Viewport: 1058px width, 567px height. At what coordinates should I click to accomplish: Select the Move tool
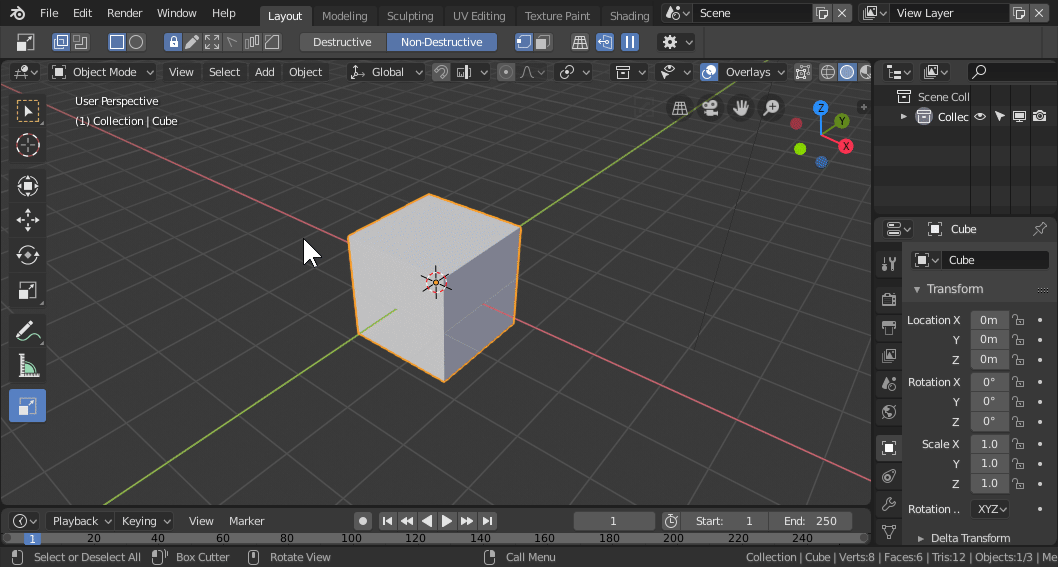(x=28, y=220)
